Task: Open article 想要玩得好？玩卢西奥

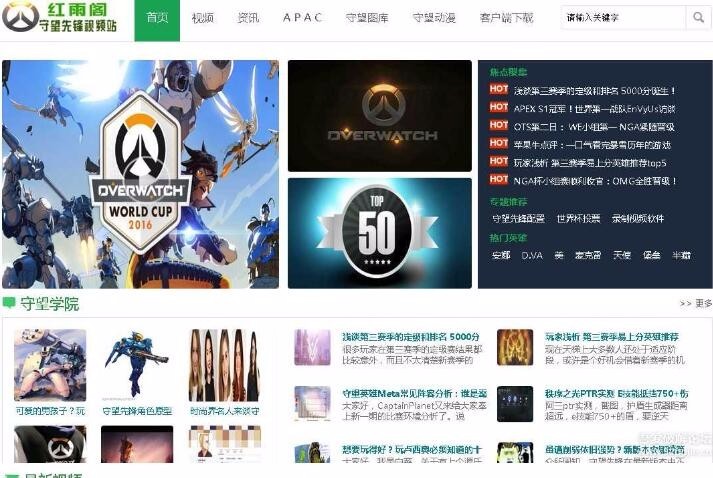Action: [412, 450]
